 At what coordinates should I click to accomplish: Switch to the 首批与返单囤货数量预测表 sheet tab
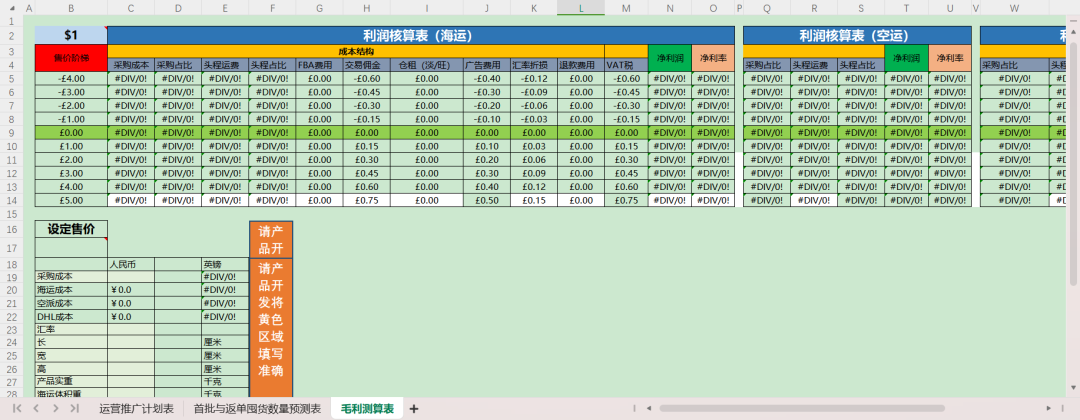257,408
